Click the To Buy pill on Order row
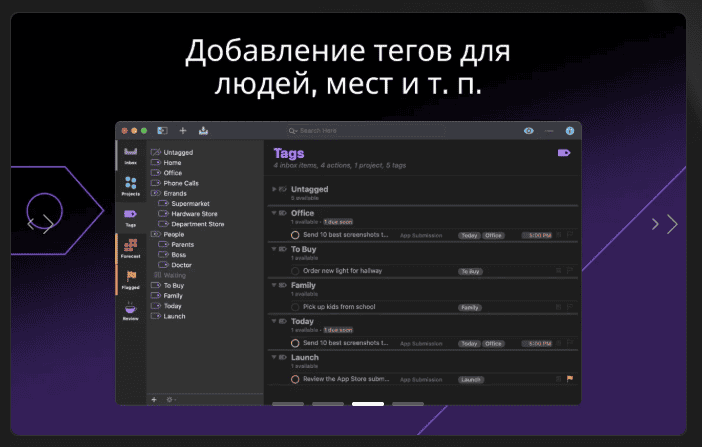The image size is (702, 447). pyautogui.click(x=471, y=271)
